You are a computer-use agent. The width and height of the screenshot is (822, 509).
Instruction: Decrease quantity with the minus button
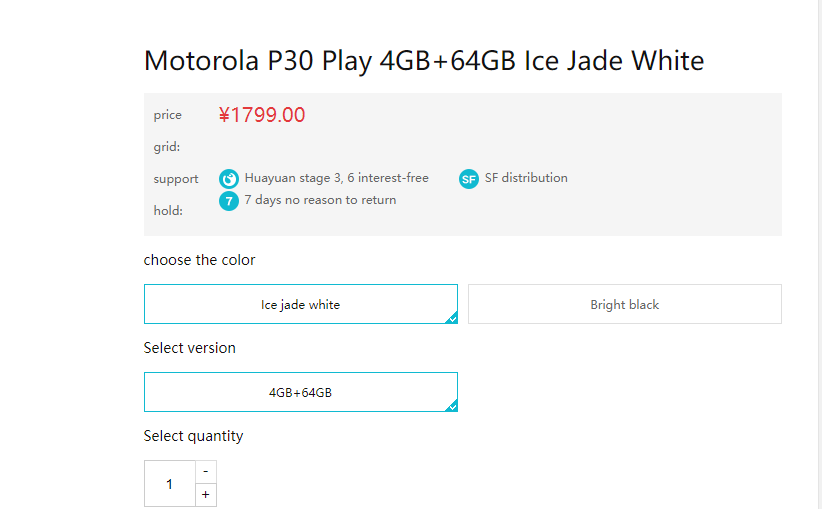205,471
